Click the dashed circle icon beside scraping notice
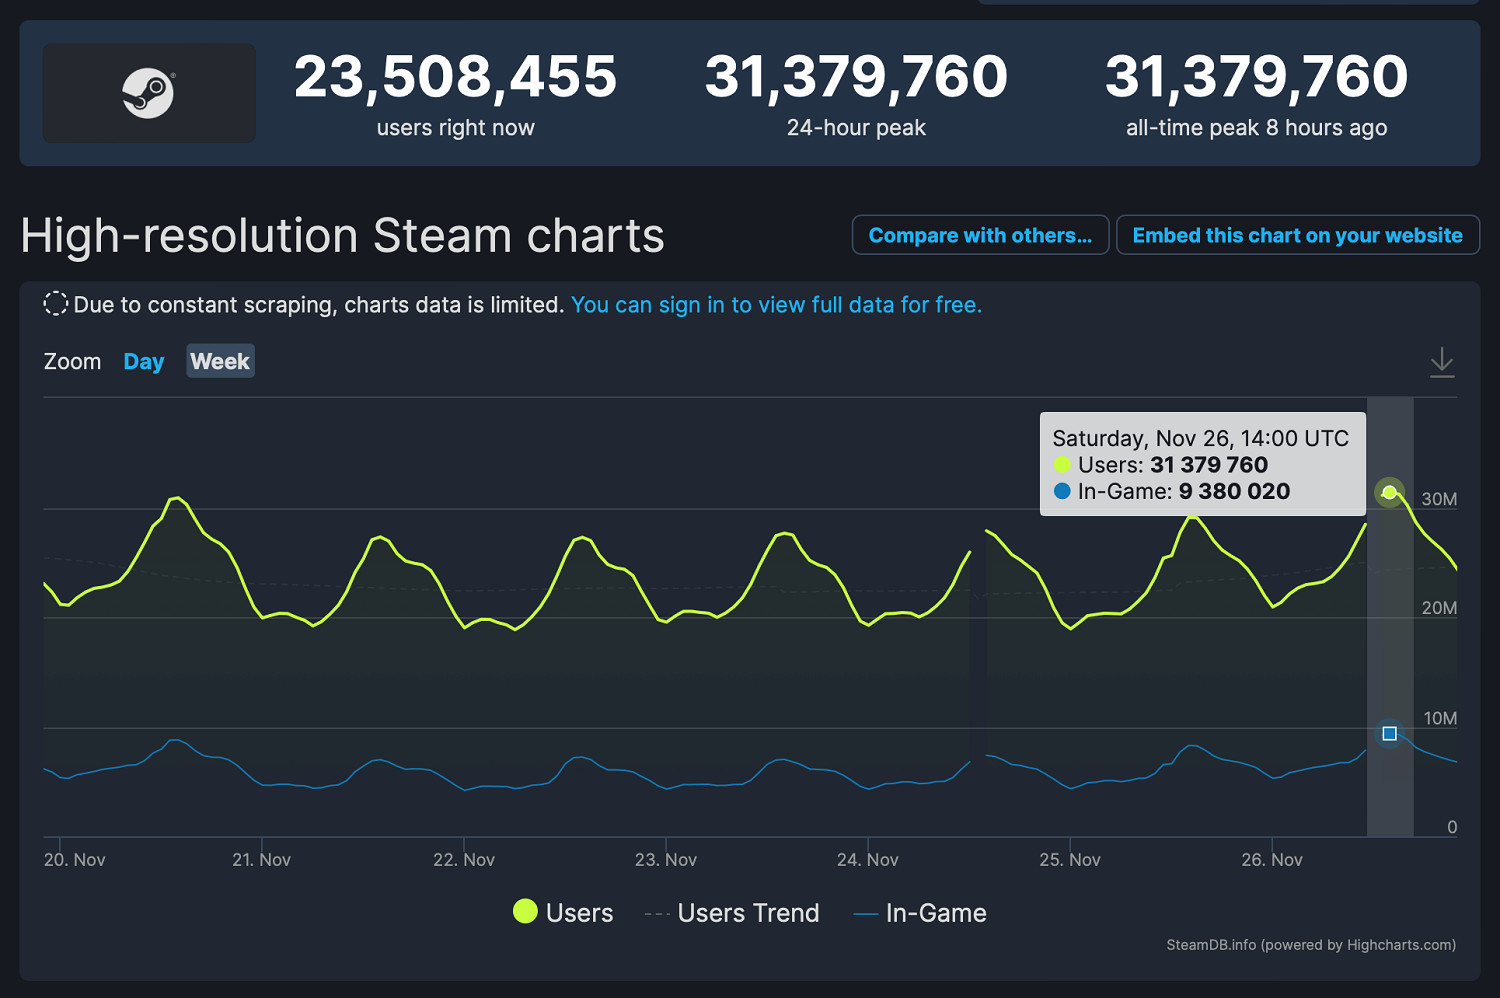 [x=56, y=304]
